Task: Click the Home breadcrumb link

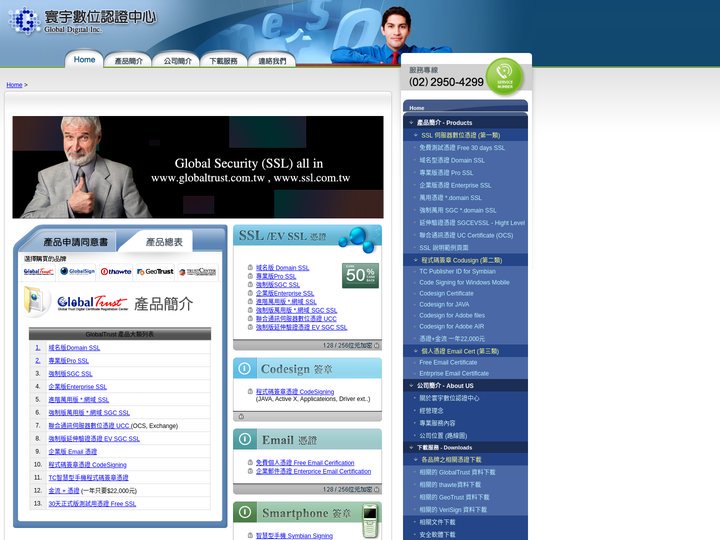Action: pyautogui.click(x=14, y=84)
